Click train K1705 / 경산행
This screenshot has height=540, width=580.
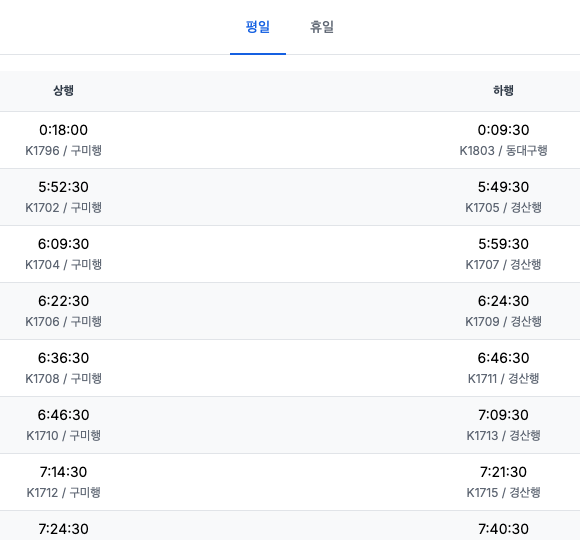(x=503, y=207)
